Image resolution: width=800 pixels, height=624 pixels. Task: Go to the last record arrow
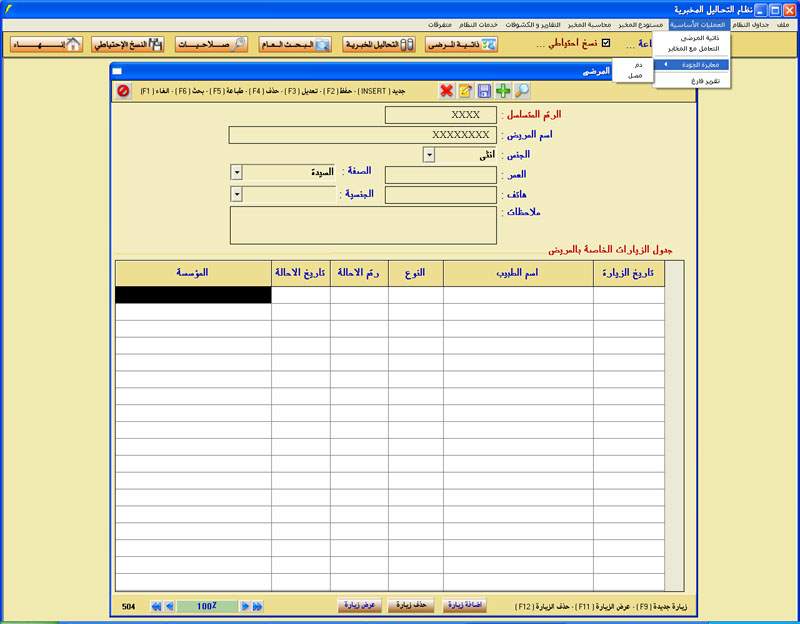[257, 606]
